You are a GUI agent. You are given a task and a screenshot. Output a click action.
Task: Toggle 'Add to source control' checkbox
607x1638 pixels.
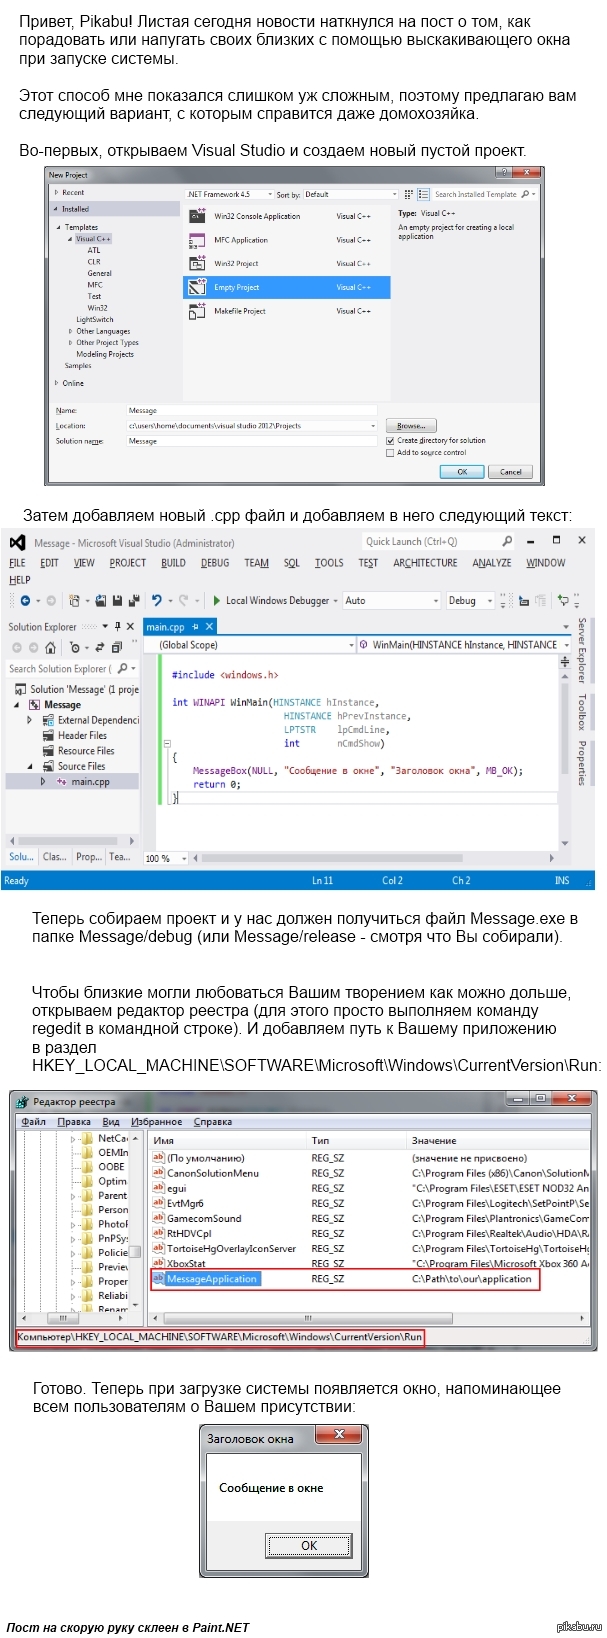tap(390, 452)
